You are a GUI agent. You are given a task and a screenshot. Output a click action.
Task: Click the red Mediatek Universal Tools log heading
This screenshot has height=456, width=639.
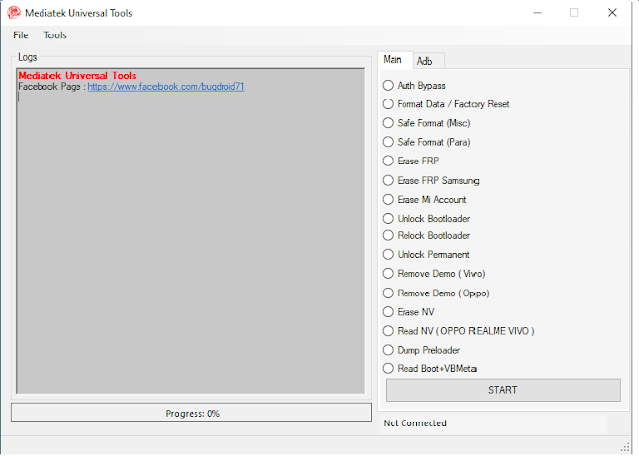tap(77, 76)
